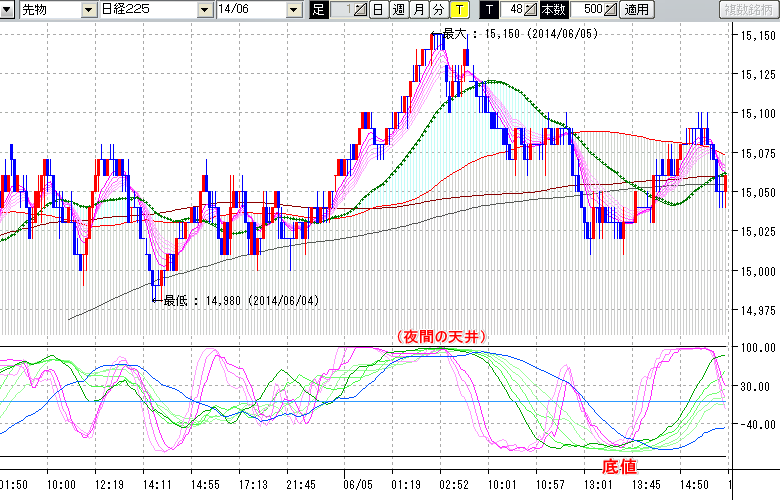Click the 500 bar count input field
The image size is (780, 500).
coord(588,10)
